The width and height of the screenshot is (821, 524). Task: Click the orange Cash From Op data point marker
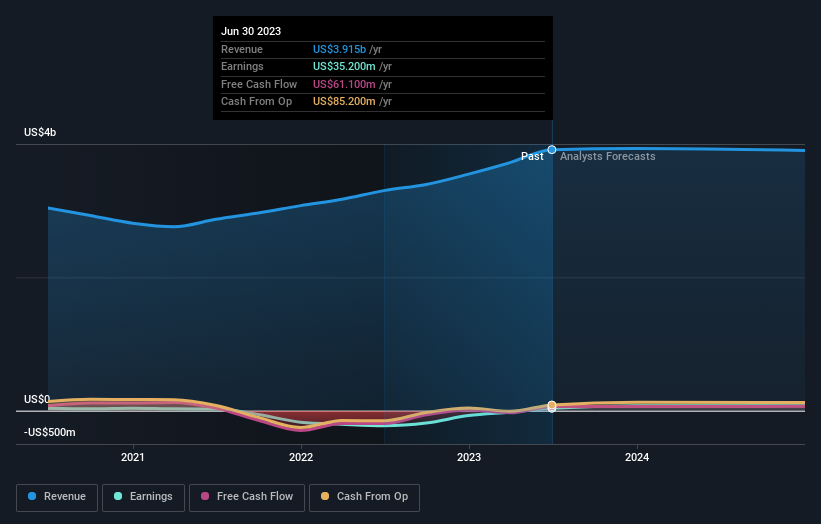tap(552, 405)
